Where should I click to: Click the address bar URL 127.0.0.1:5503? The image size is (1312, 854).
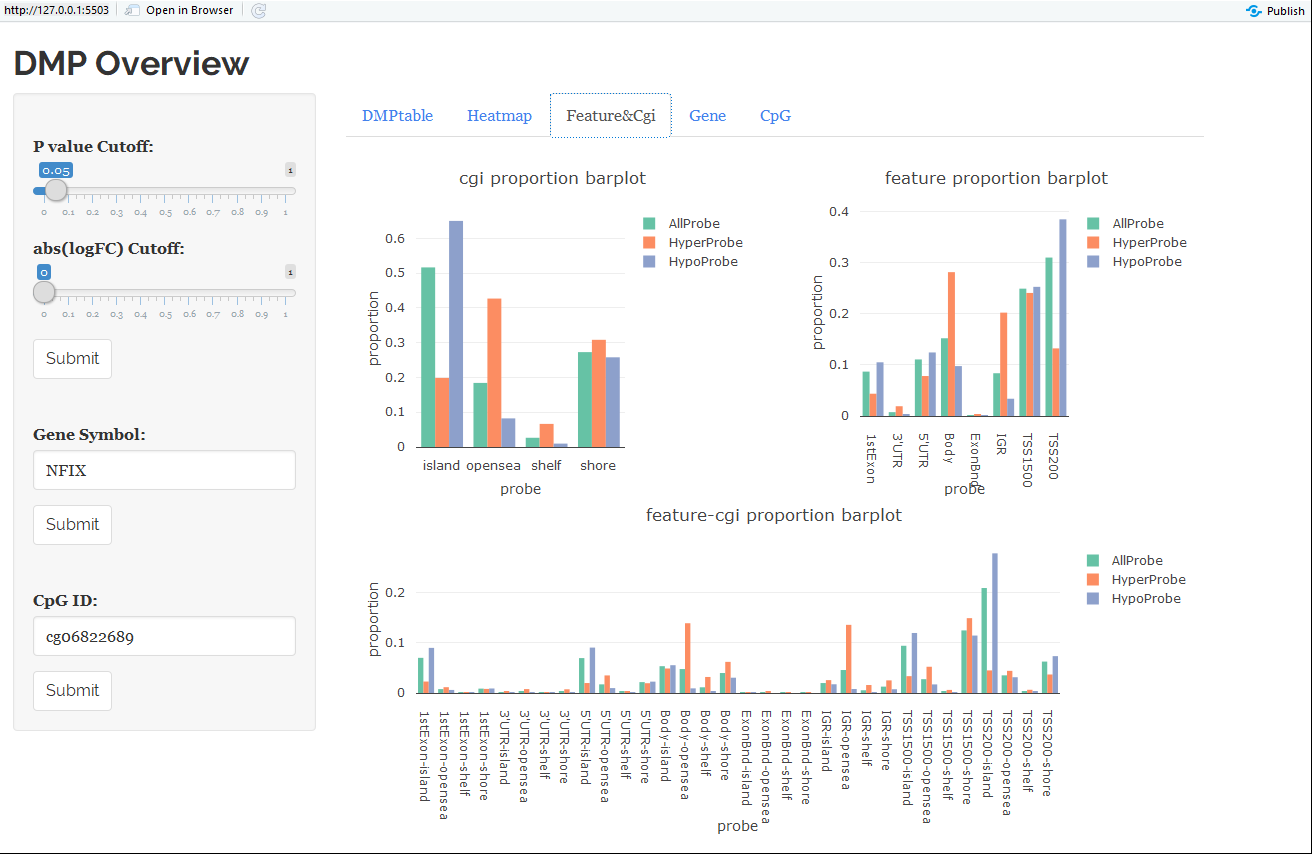click(58, 10)
